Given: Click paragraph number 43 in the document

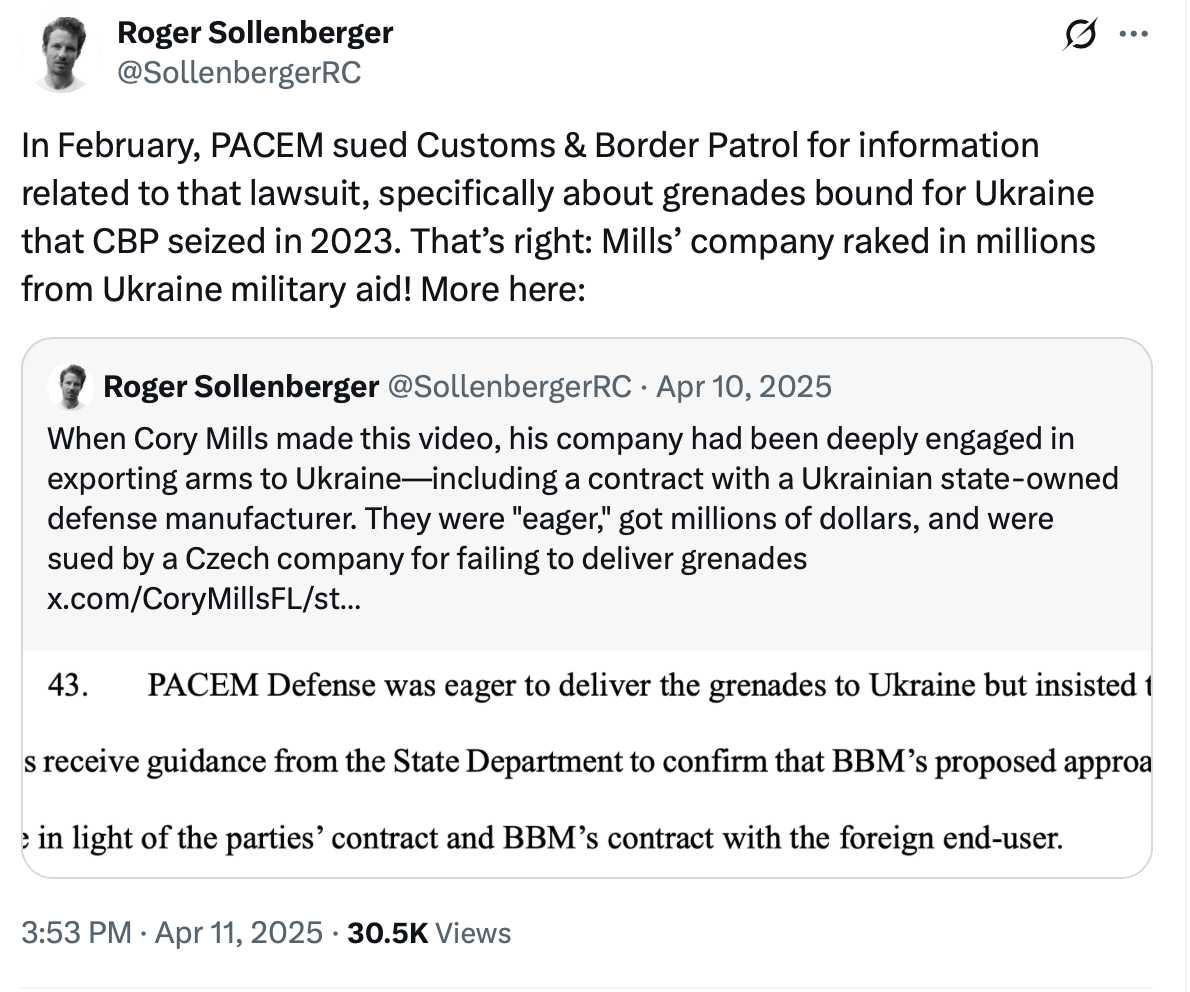Looking at the screenshot, I should 66,687.
